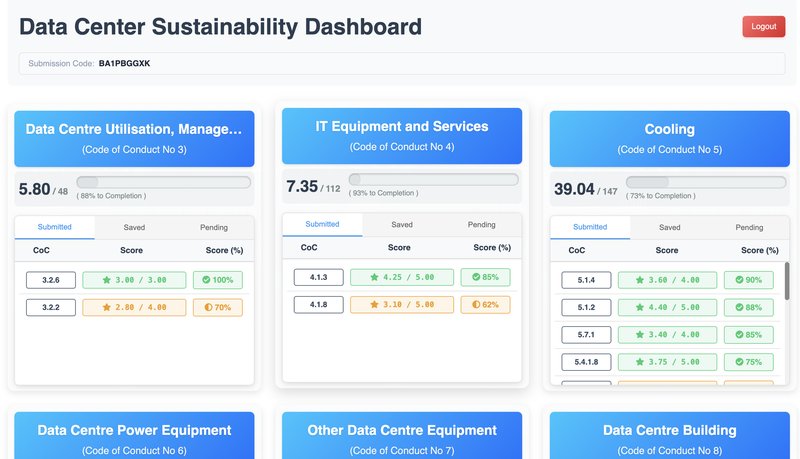Image resolution: width=800 pixels, height=459 pixels.
Task: Click the 5.80 / 48 total score
Action: click(x=43, y=190)
